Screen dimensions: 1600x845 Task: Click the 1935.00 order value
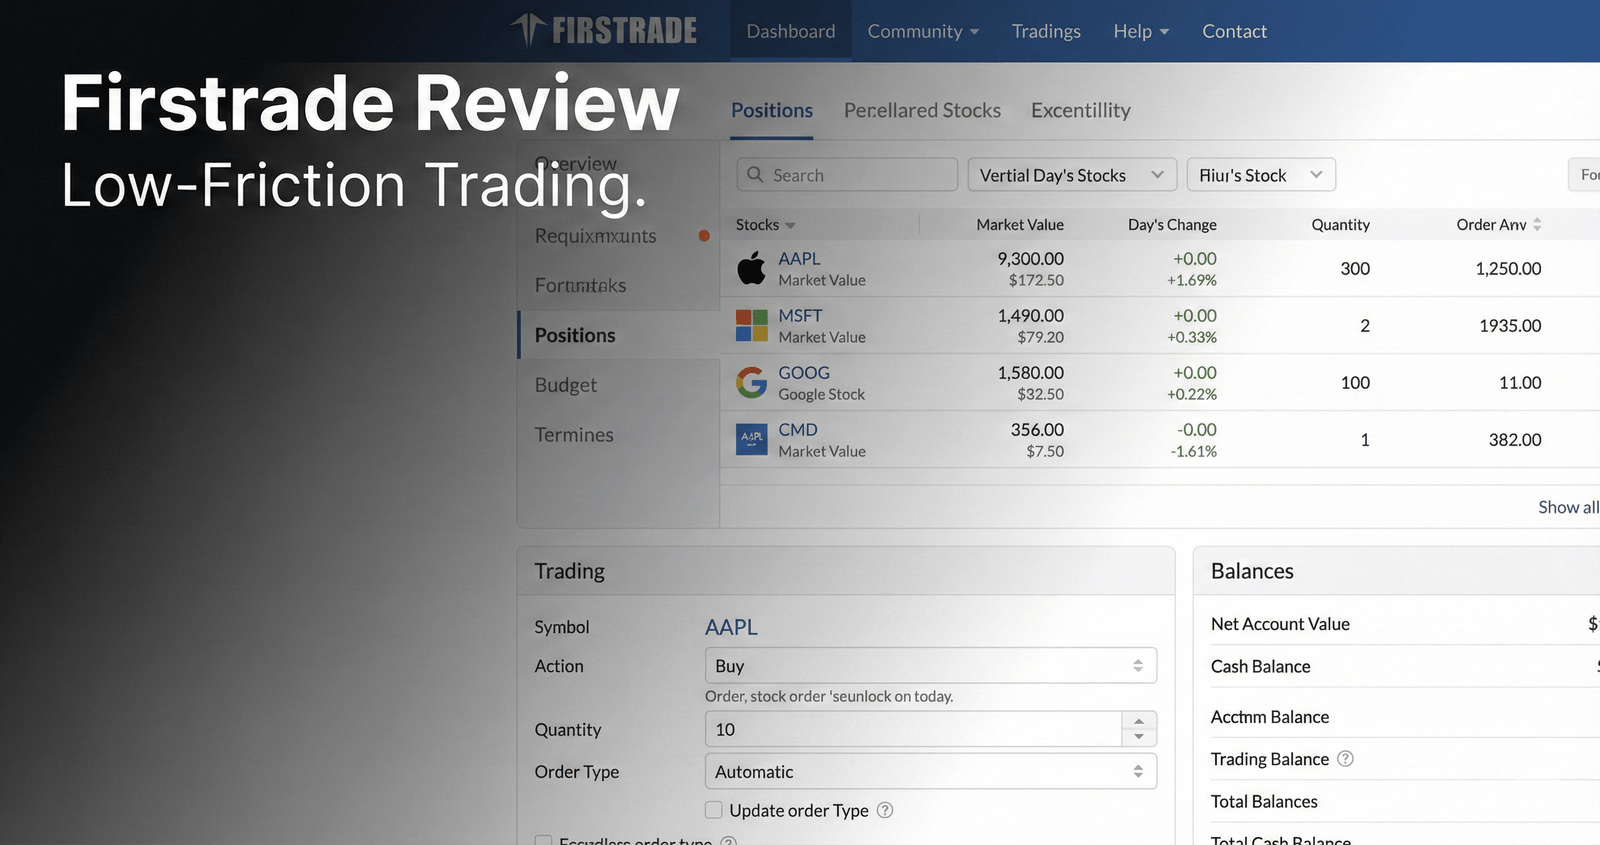point(1510,325)
